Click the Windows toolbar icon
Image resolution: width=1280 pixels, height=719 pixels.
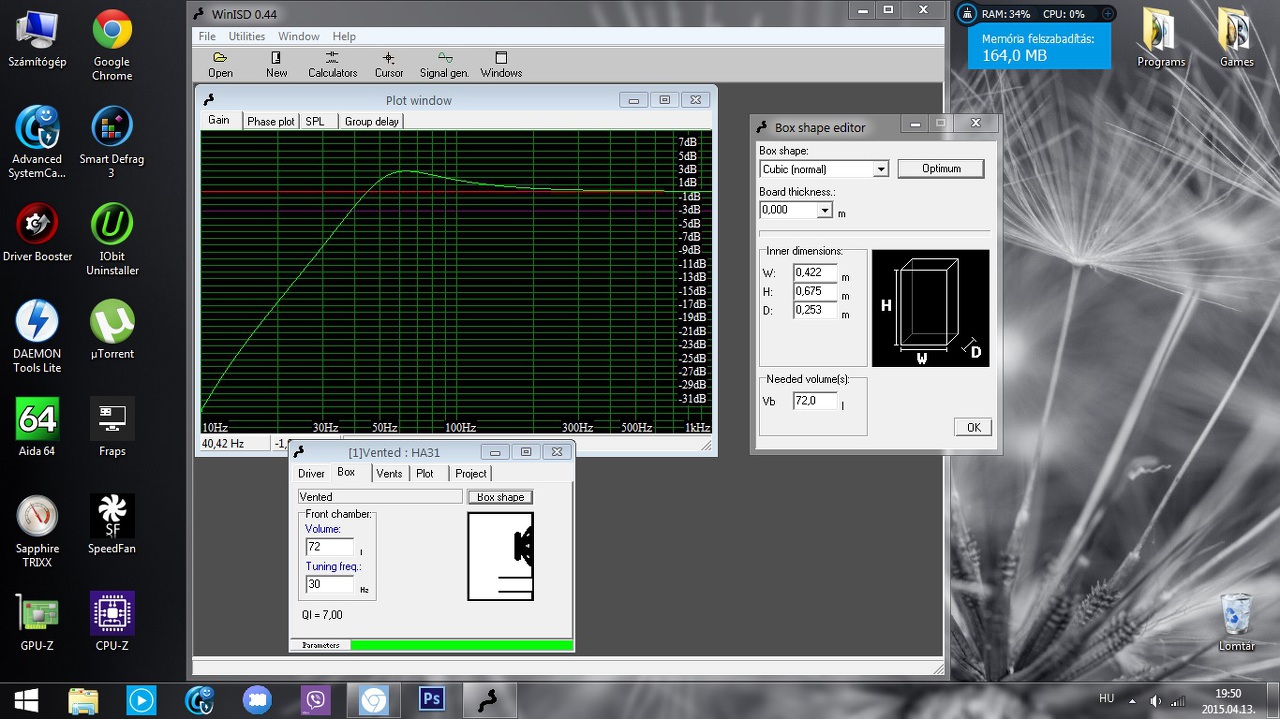coord(501,64)
